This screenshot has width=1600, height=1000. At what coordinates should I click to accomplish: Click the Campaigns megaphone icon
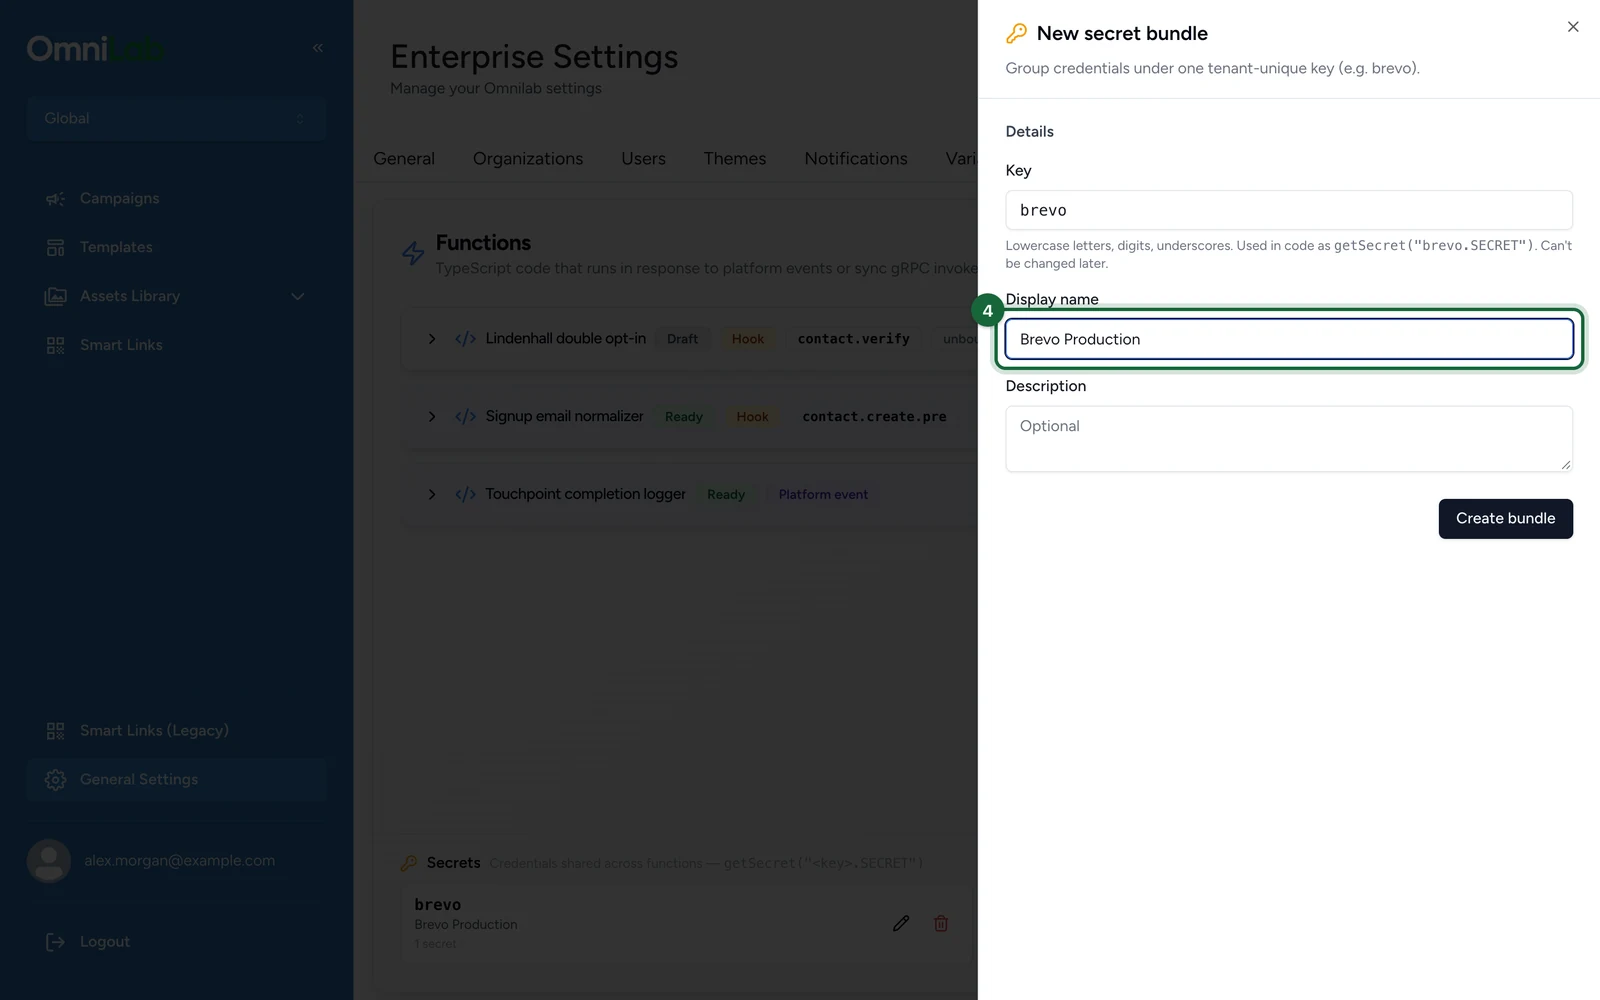[55, 199]
